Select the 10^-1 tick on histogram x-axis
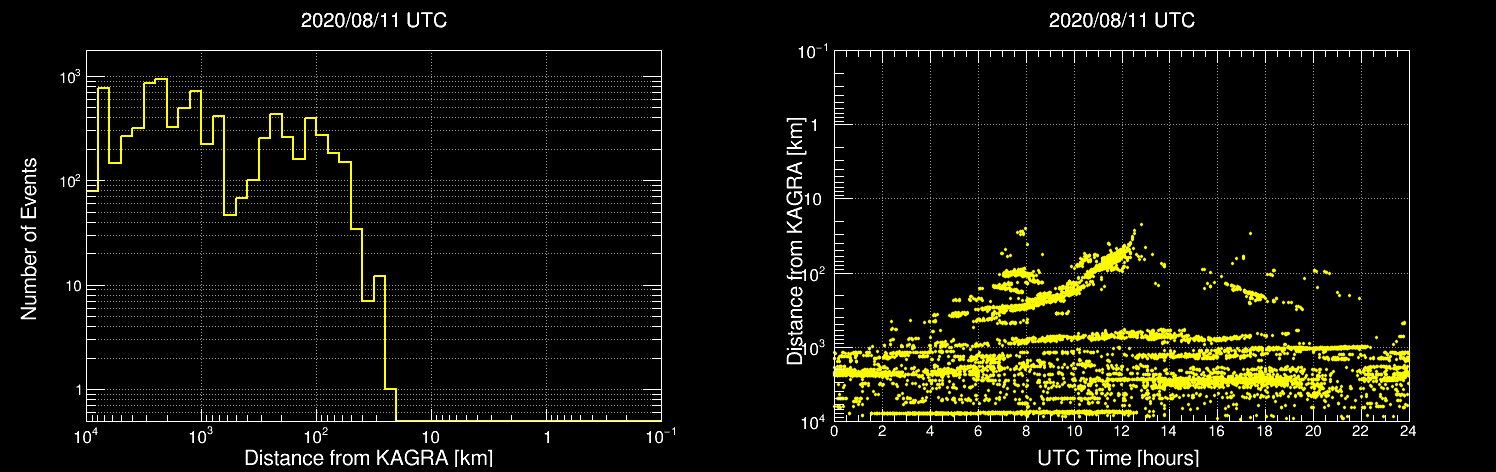 click(660, 436)
